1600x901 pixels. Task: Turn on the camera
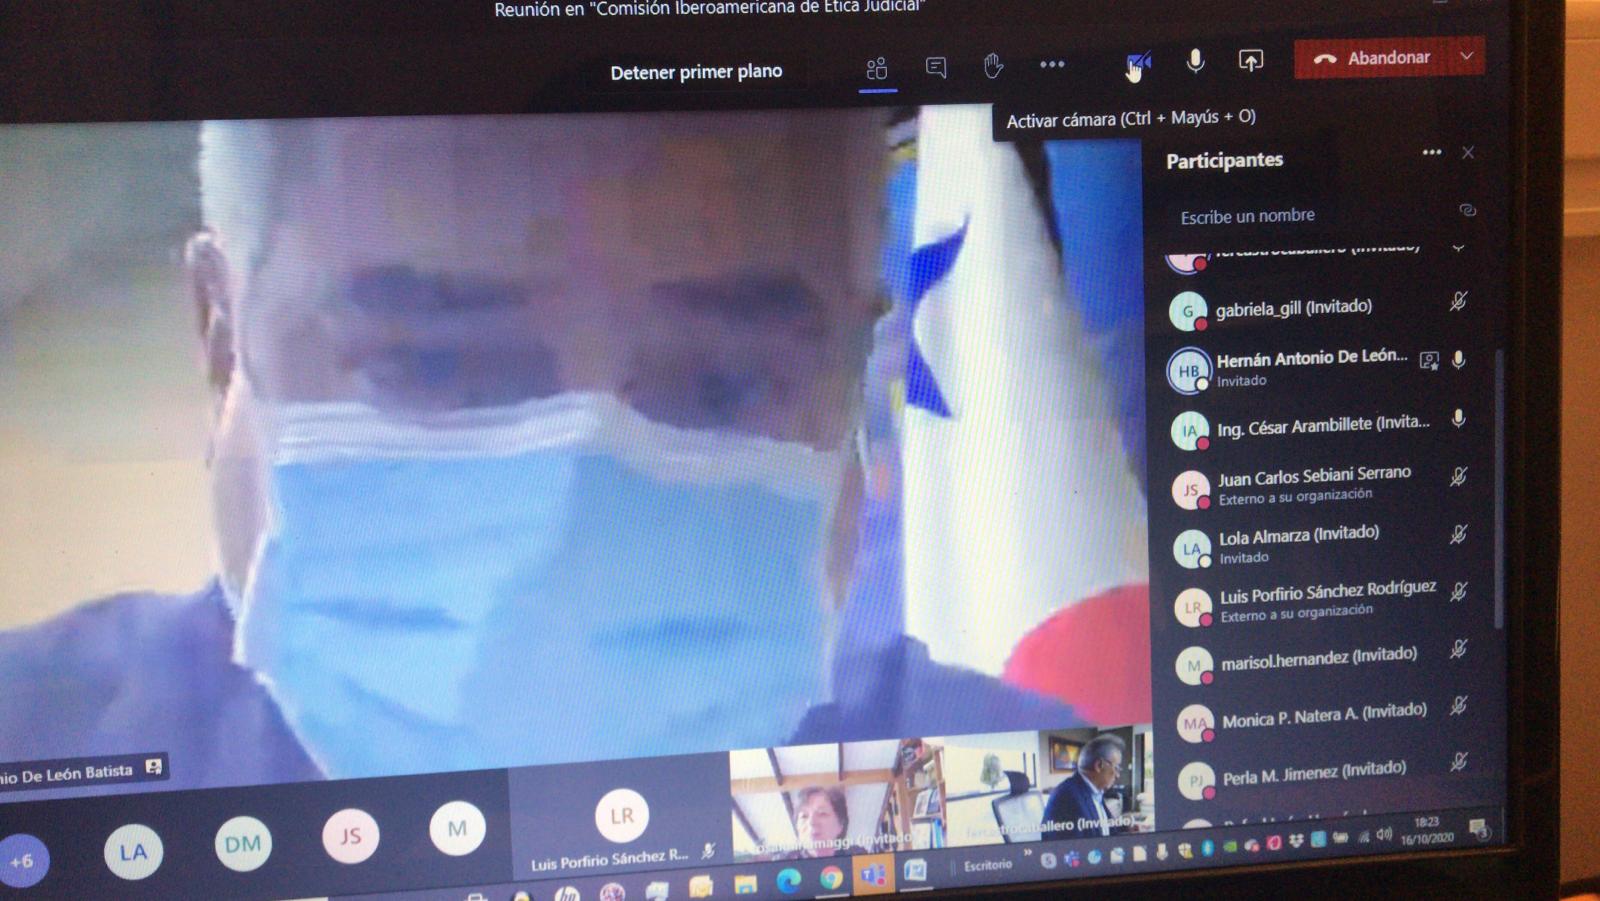coord(1138,64)
